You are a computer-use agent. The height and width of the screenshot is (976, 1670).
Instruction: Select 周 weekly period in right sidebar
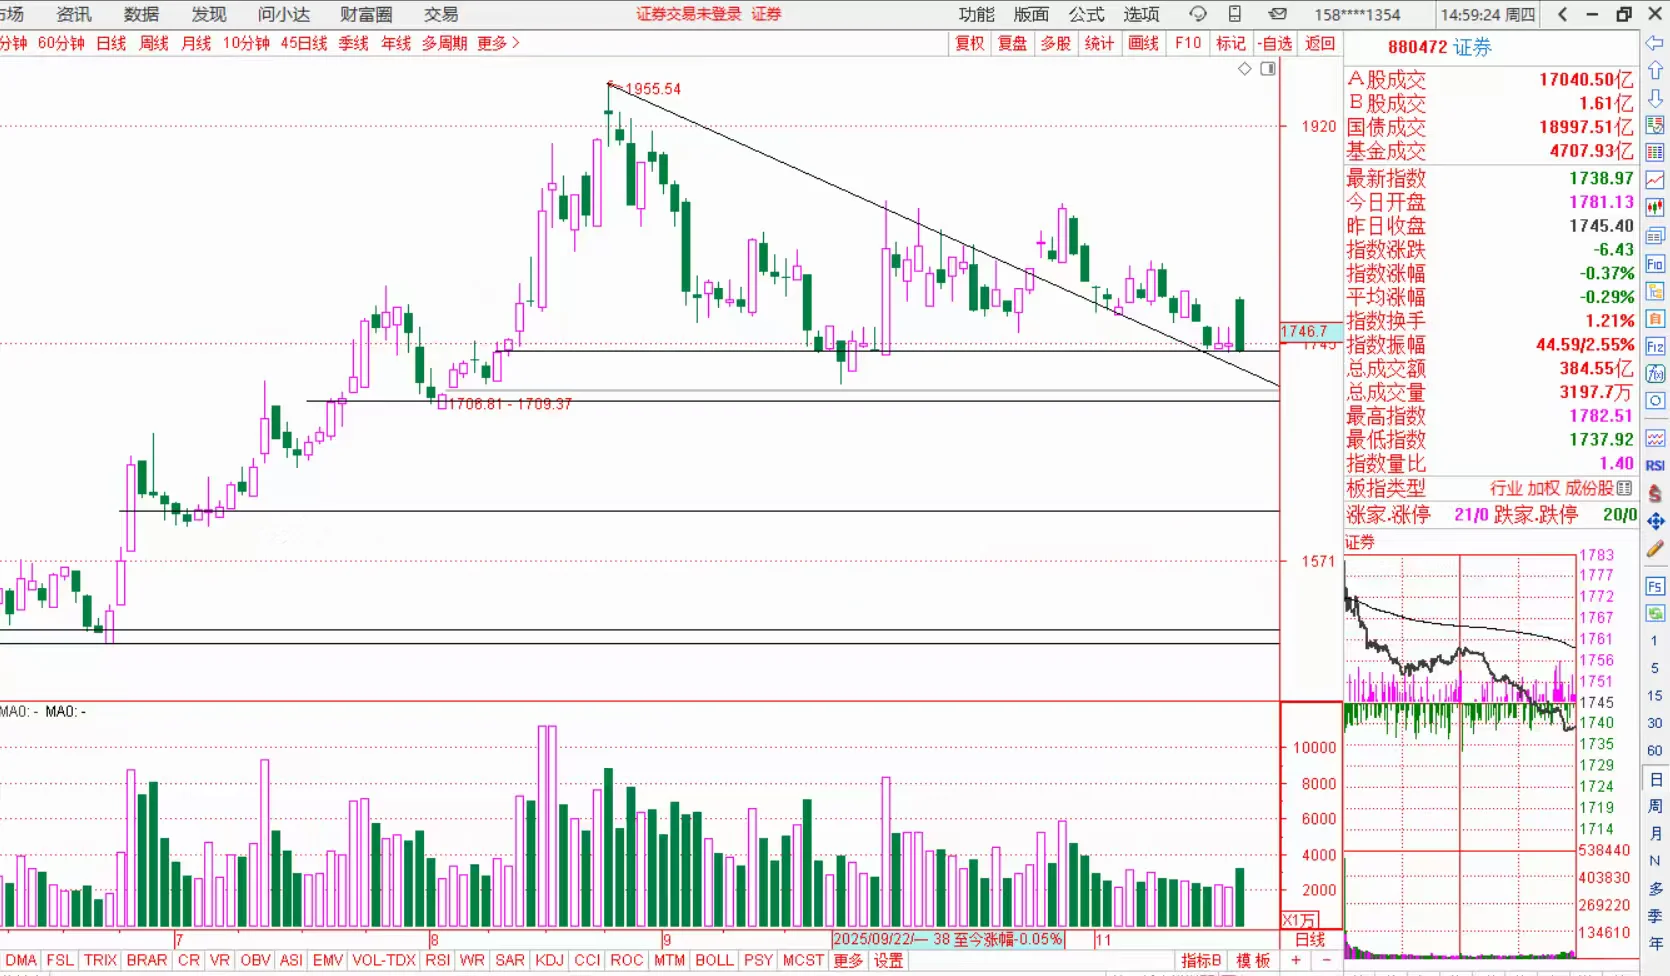[x=1655, y=806]
